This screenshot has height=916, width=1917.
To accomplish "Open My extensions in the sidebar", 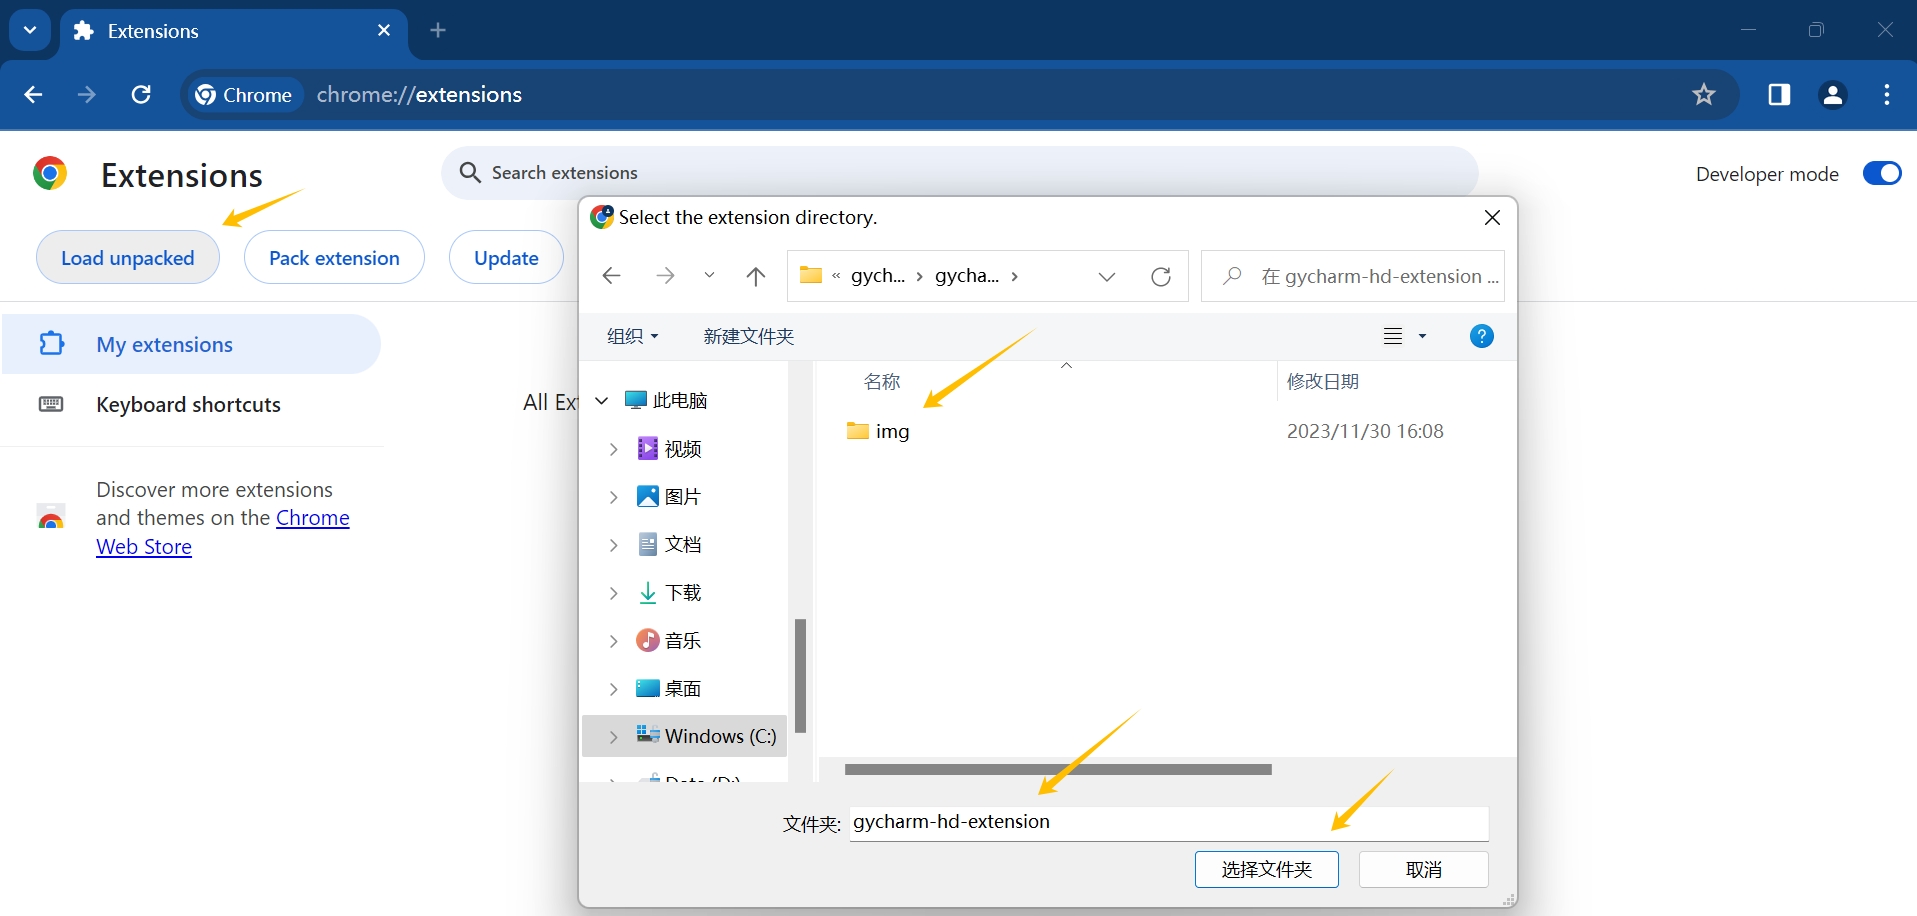I will [191, 344].
